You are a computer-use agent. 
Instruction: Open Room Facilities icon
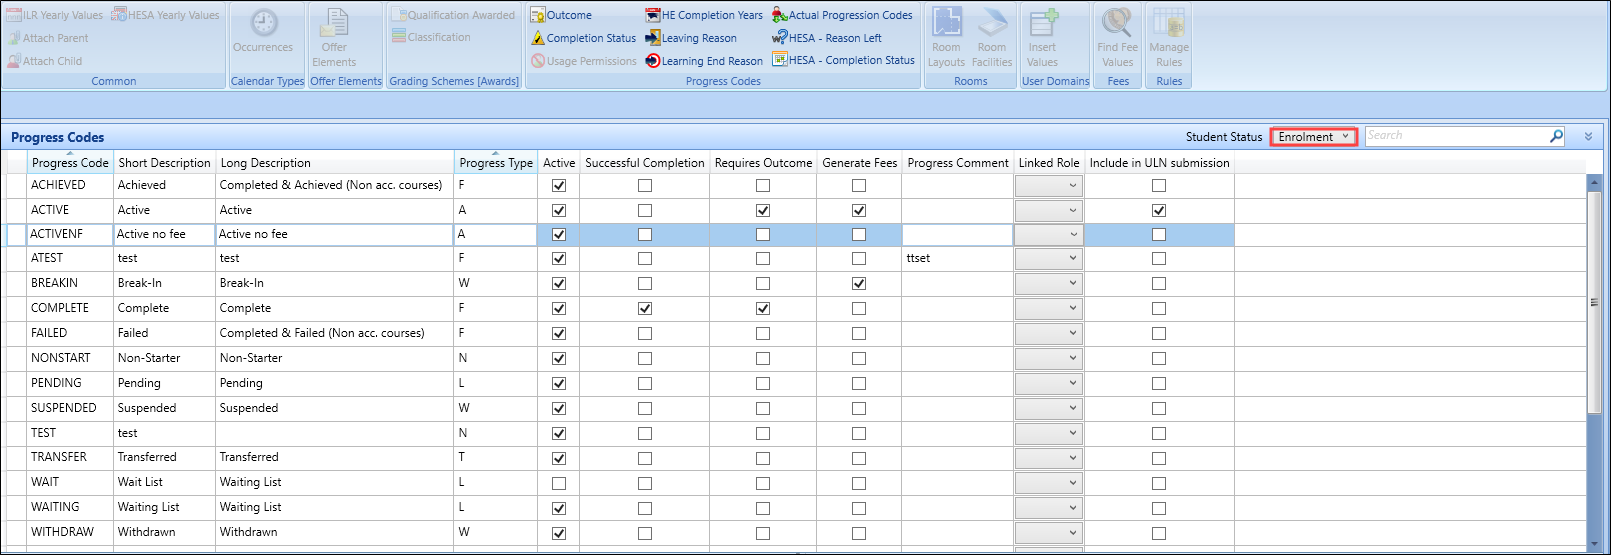[992, 23]
